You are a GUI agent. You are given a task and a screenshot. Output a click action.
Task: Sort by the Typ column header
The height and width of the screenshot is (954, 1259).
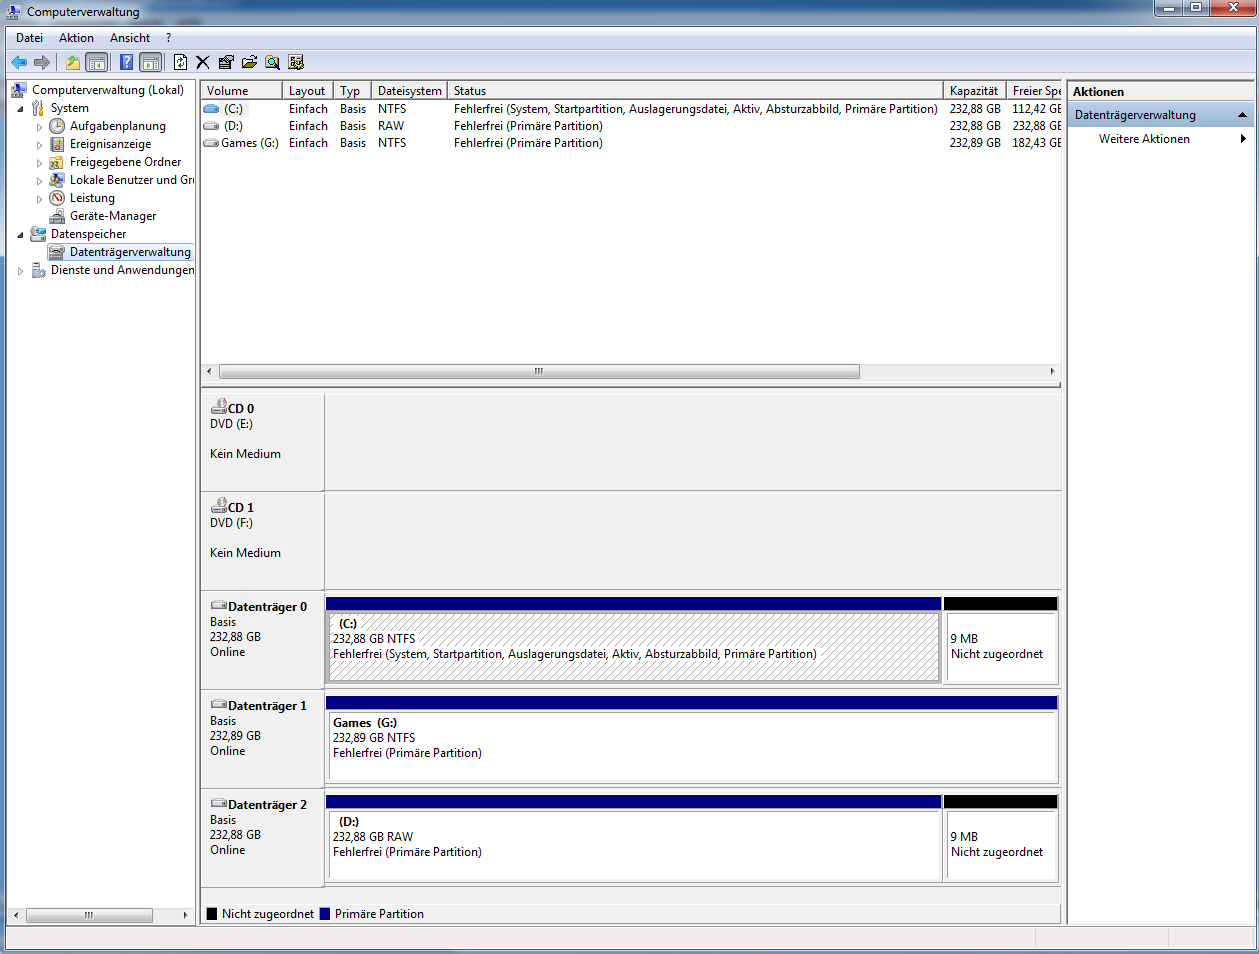tap(351, 91)
